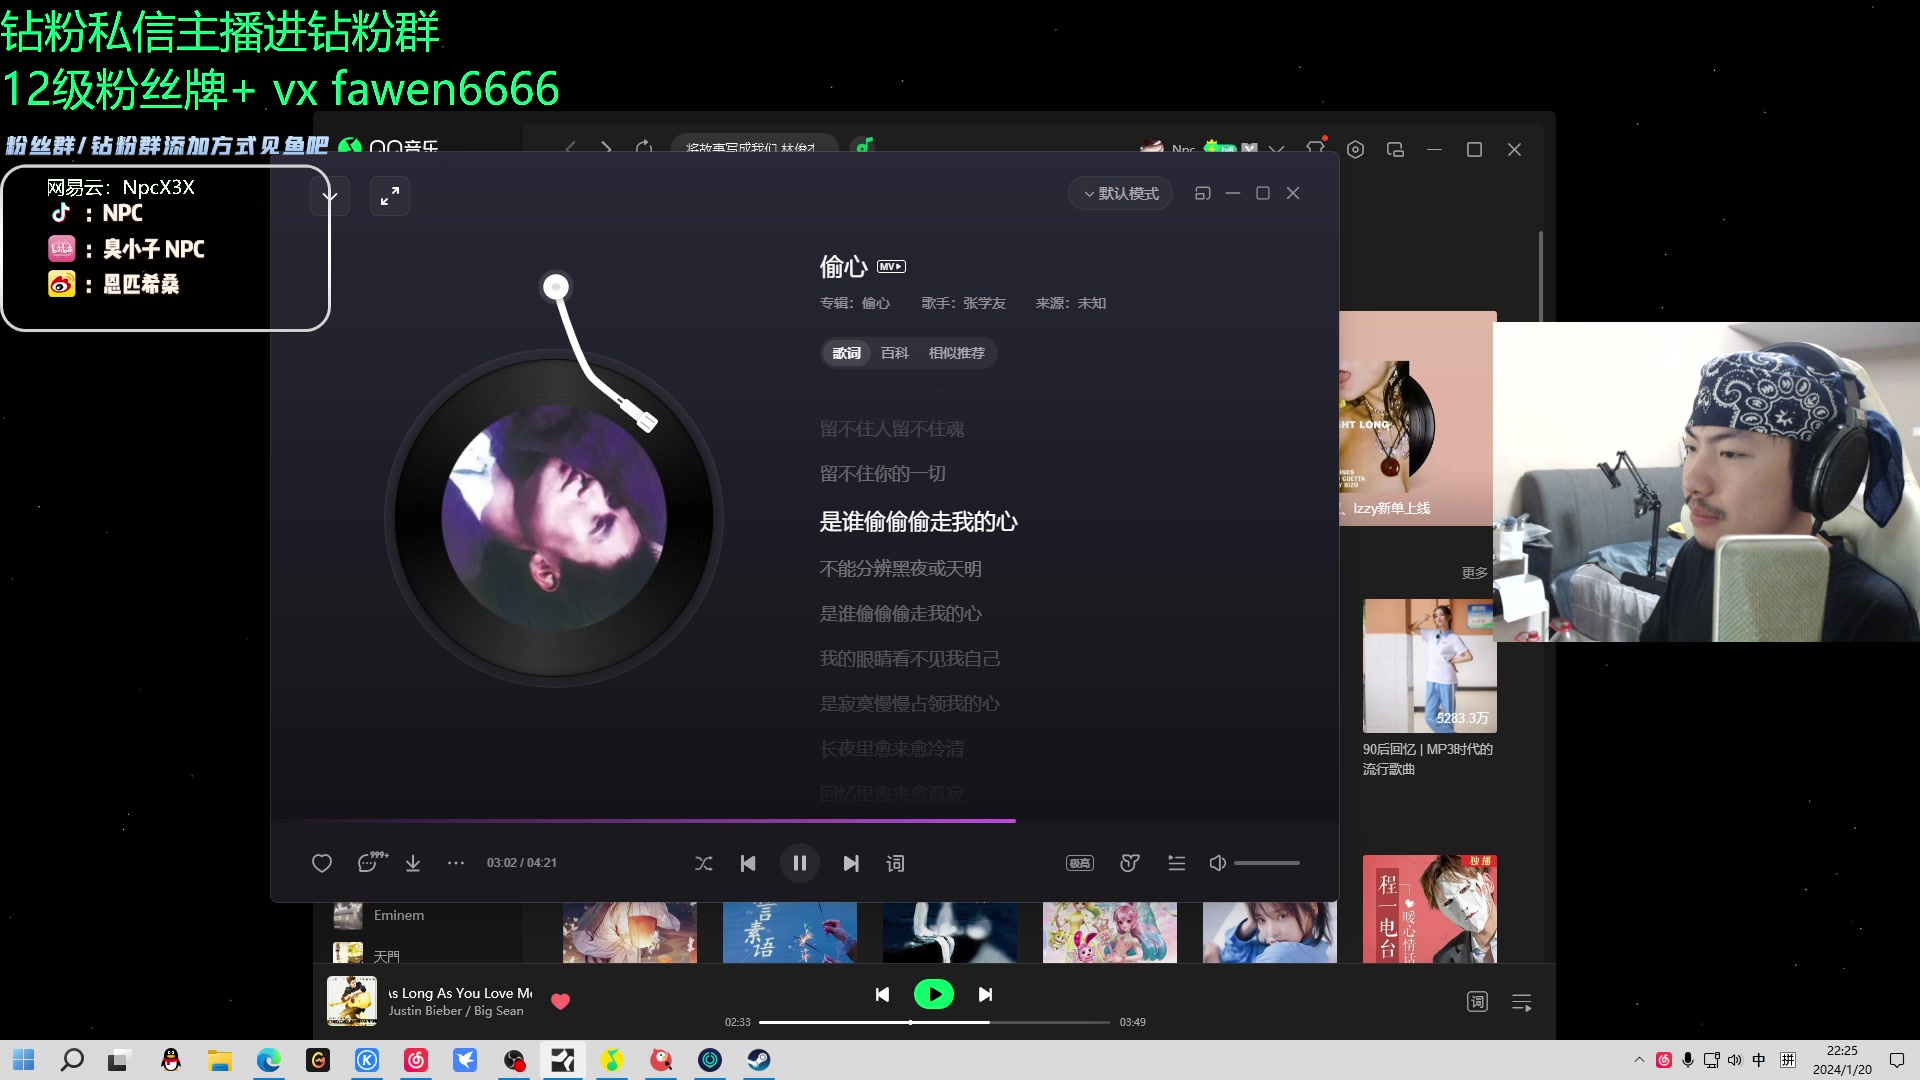Unlike As Long As You Love Me
1920x1080 pixels.
pos(561,1001)
